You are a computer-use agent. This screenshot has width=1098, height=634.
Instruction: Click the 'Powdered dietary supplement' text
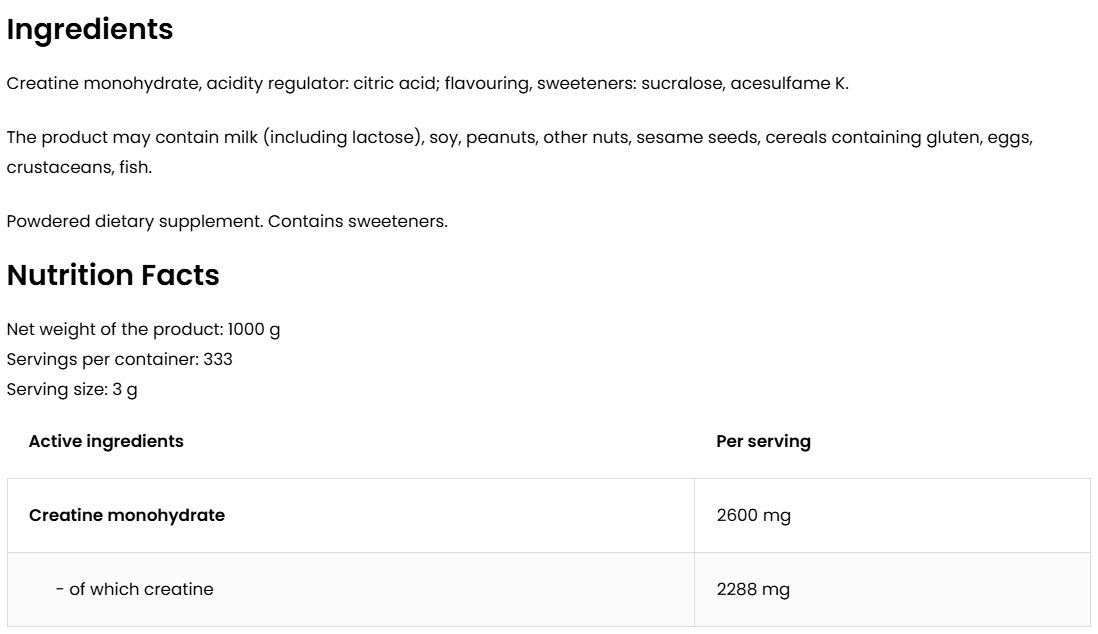(135, 221)
